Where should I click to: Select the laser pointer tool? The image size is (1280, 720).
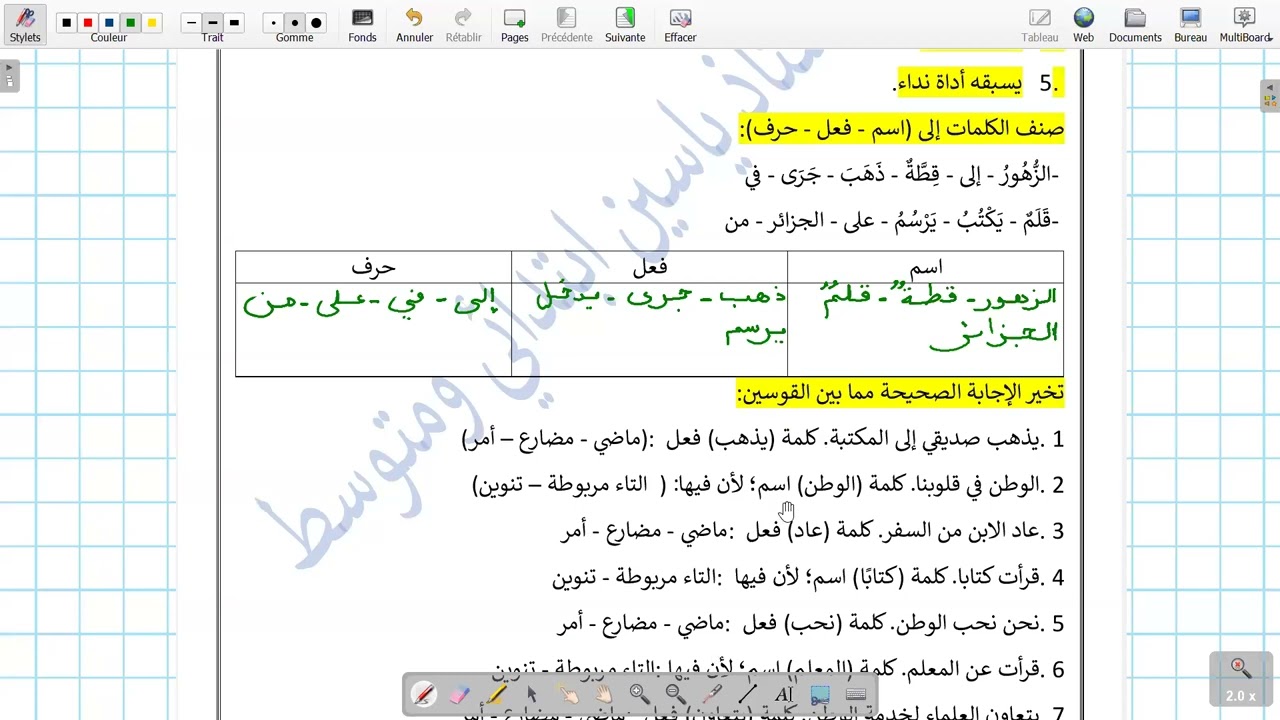coord(711,694)
